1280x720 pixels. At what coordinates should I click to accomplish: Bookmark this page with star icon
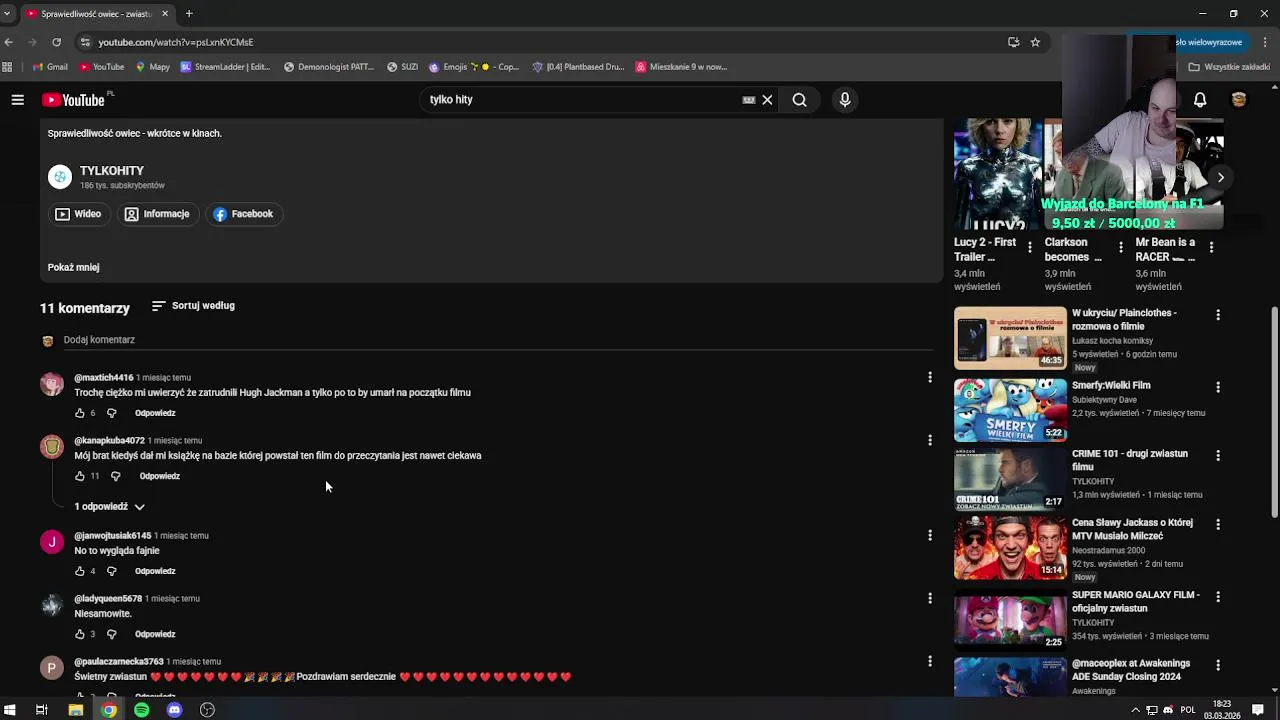click(1035, 42)
